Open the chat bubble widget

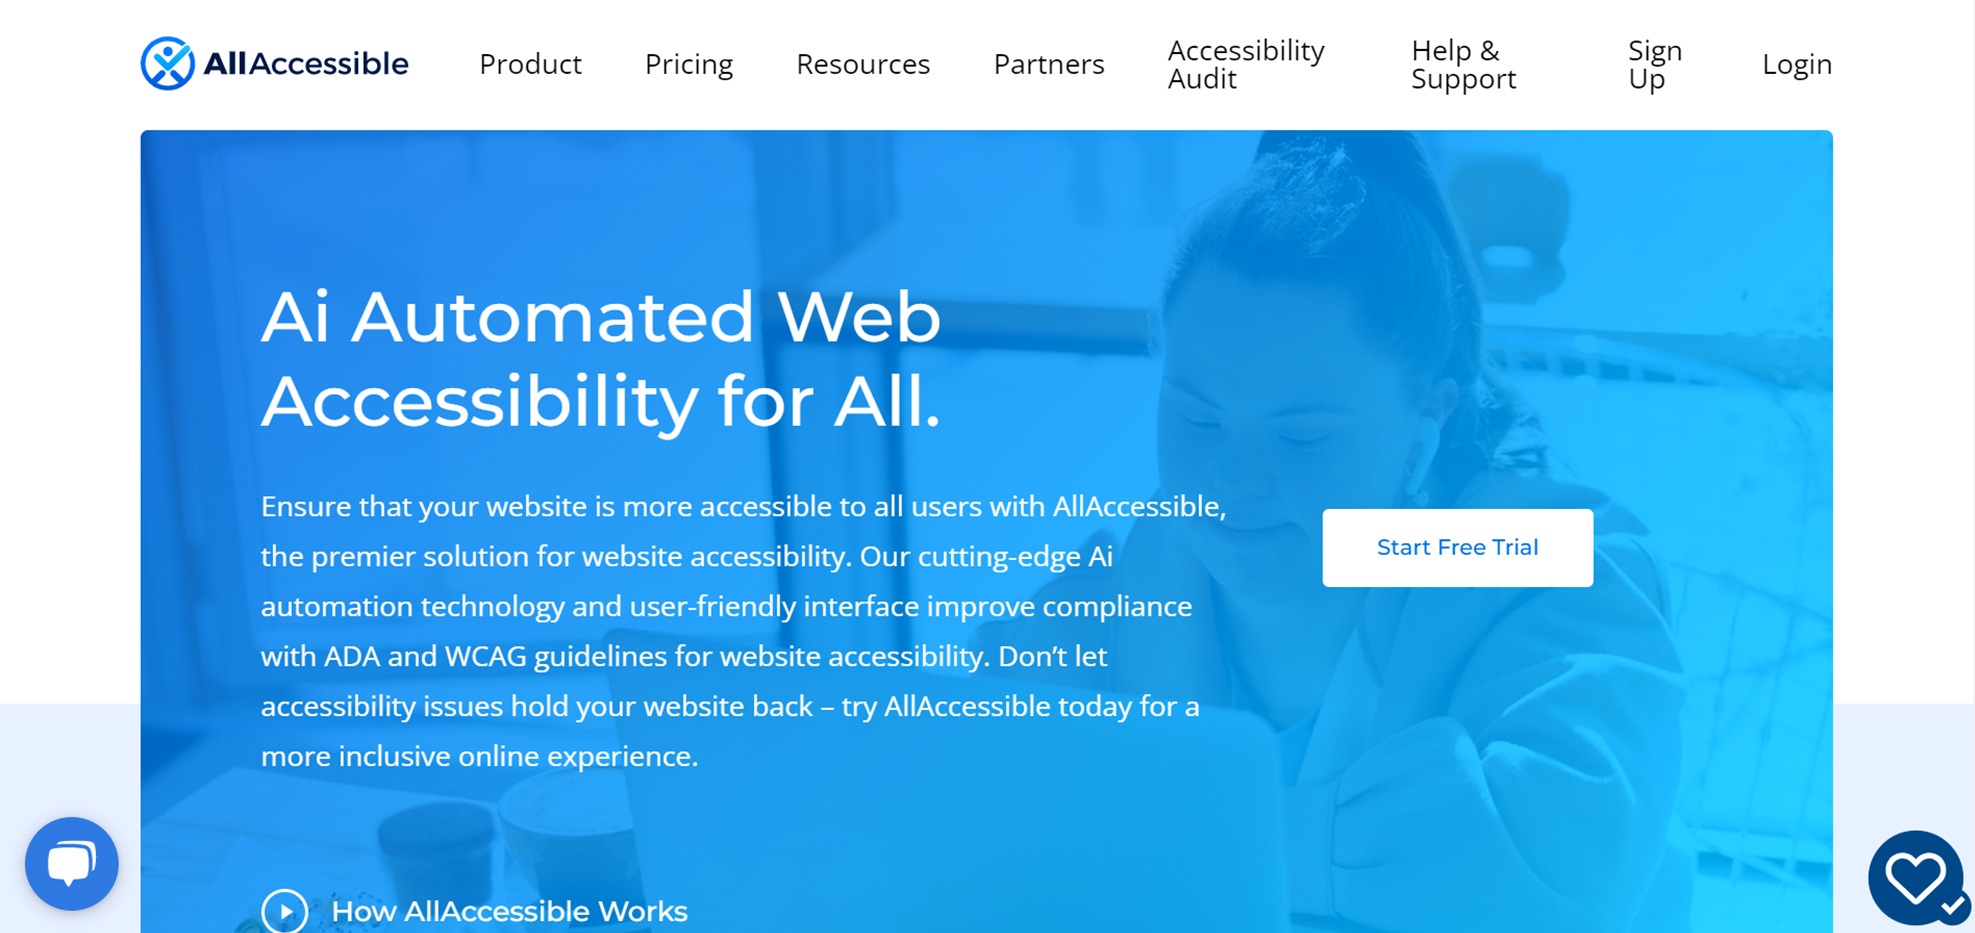coord(72,864)
